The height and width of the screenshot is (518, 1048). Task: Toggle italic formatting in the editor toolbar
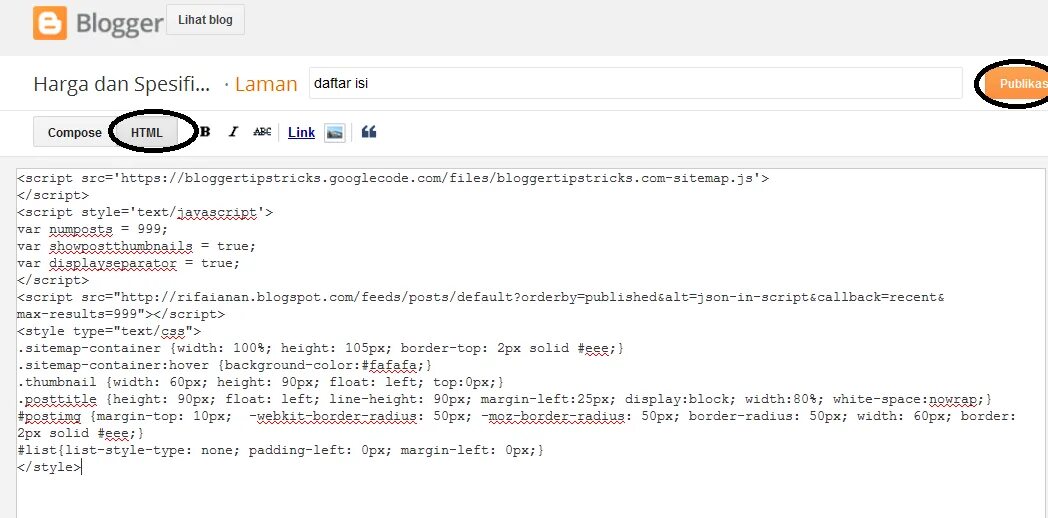coord(233,132)
